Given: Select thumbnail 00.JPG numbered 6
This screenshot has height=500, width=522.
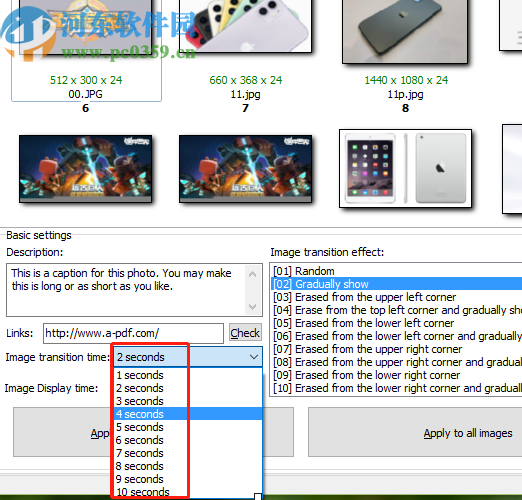Looking at the screenshot, I should point(86,27).
